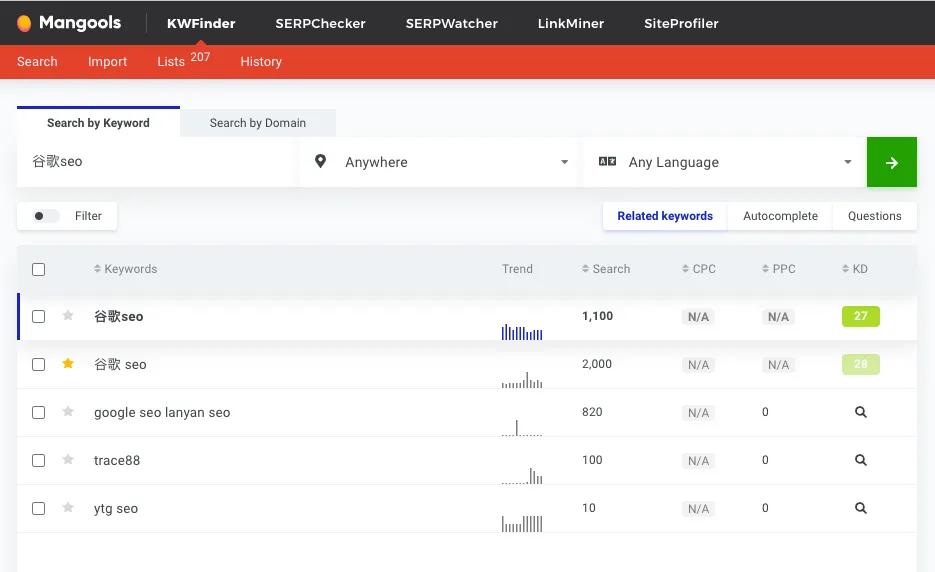Viewport: 935px width, 572px height.
Task: Click the keyword input field containing 谷歌seo
Action: [x=158, y=162]
